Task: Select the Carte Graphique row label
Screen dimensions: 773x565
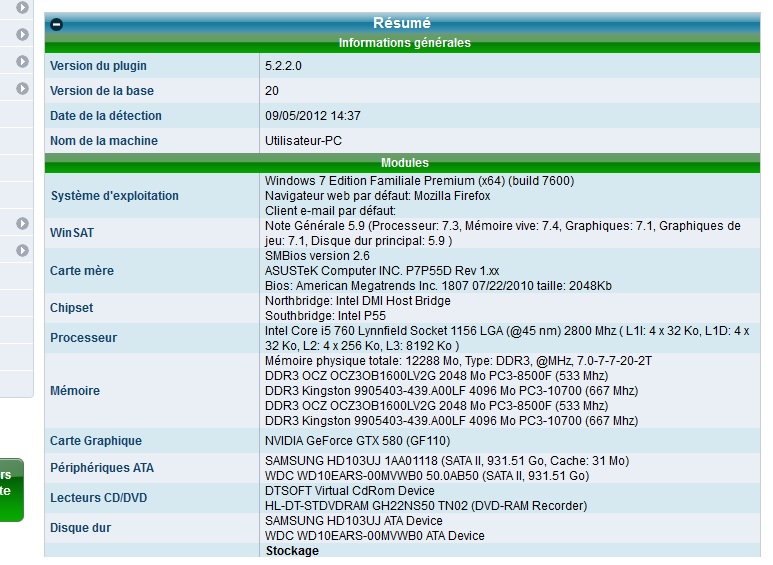Action: 96,441
